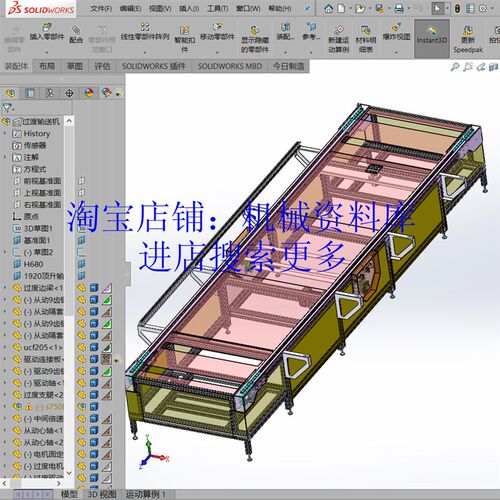Expand the 注解 node in the tree

5,157
